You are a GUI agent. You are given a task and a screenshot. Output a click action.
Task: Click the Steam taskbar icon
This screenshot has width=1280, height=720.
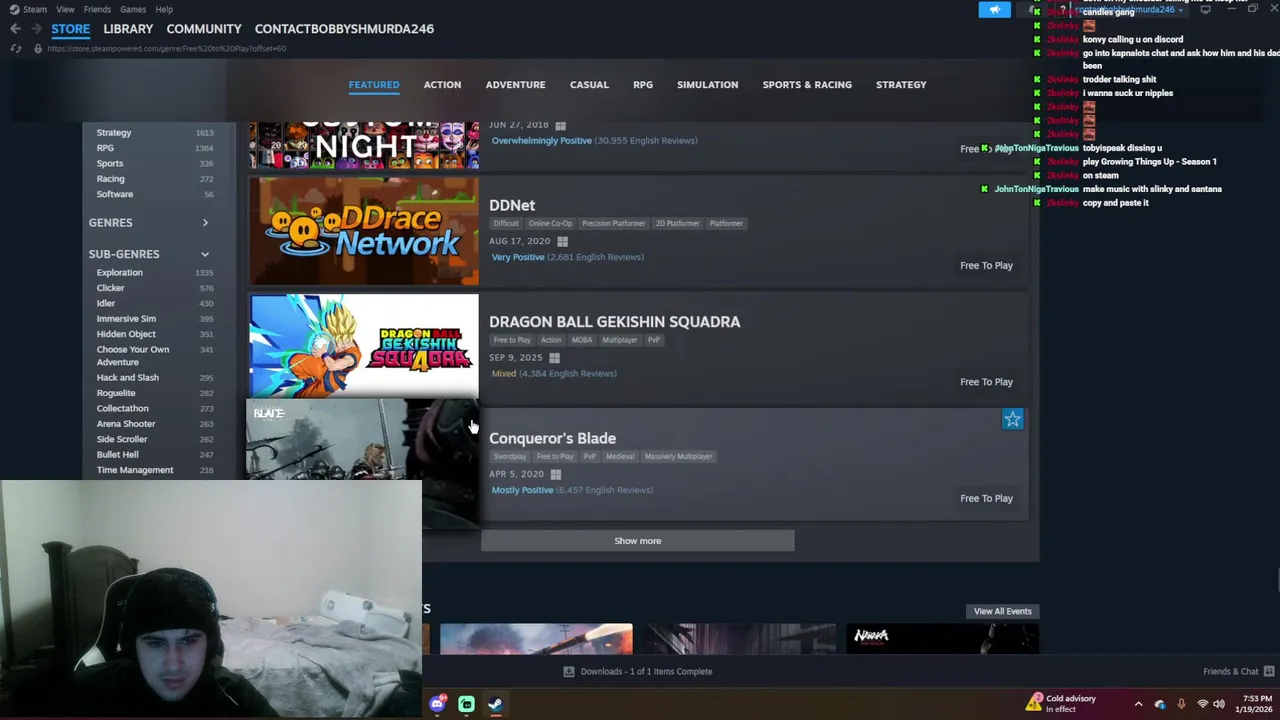(x=495, y=704)
